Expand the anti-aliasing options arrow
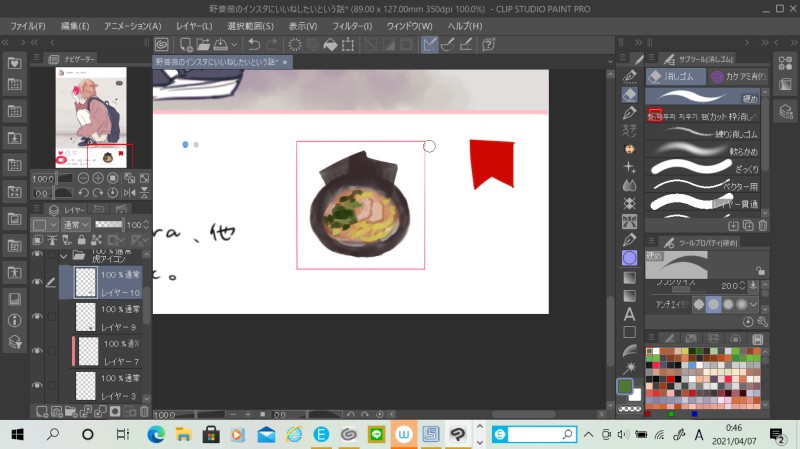 pos(753,305)
